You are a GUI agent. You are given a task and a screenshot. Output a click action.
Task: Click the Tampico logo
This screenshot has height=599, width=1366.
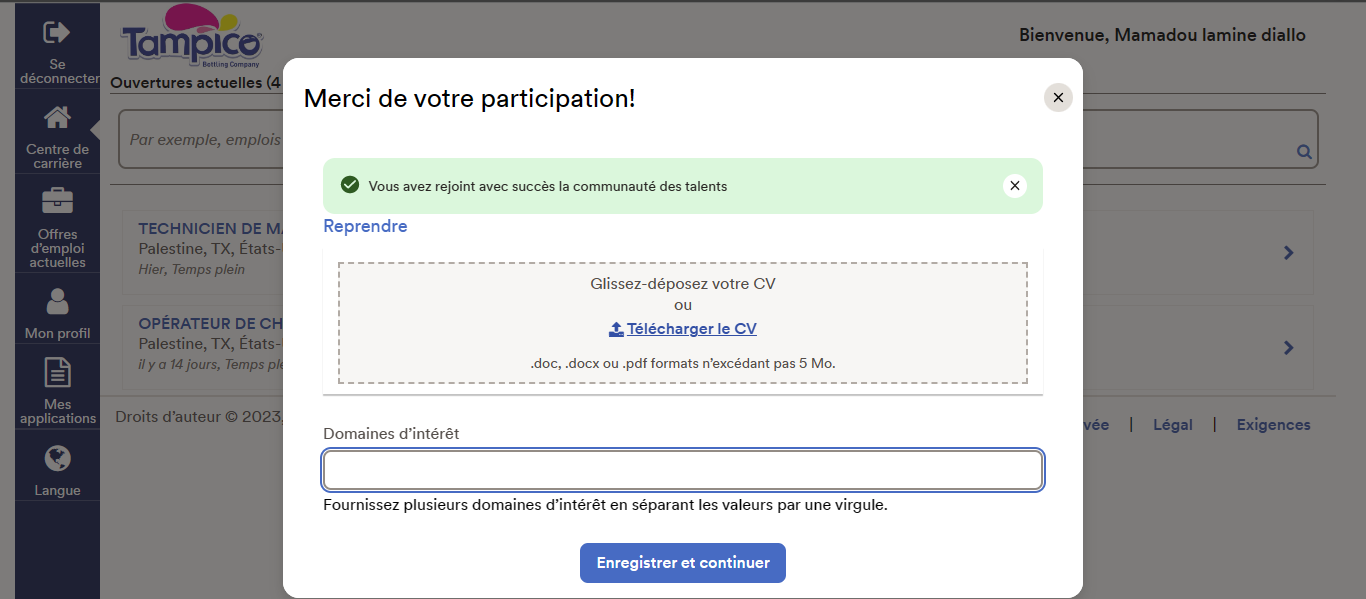point(191,37)
